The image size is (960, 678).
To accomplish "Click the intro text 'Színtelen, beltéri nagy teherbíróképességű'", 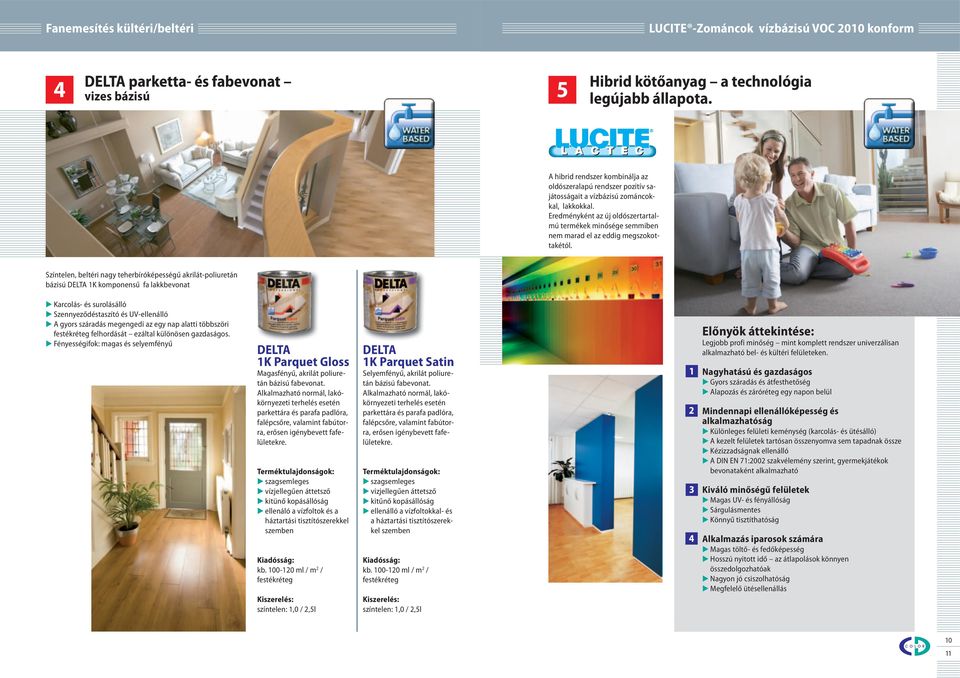I will pos(141,280).
